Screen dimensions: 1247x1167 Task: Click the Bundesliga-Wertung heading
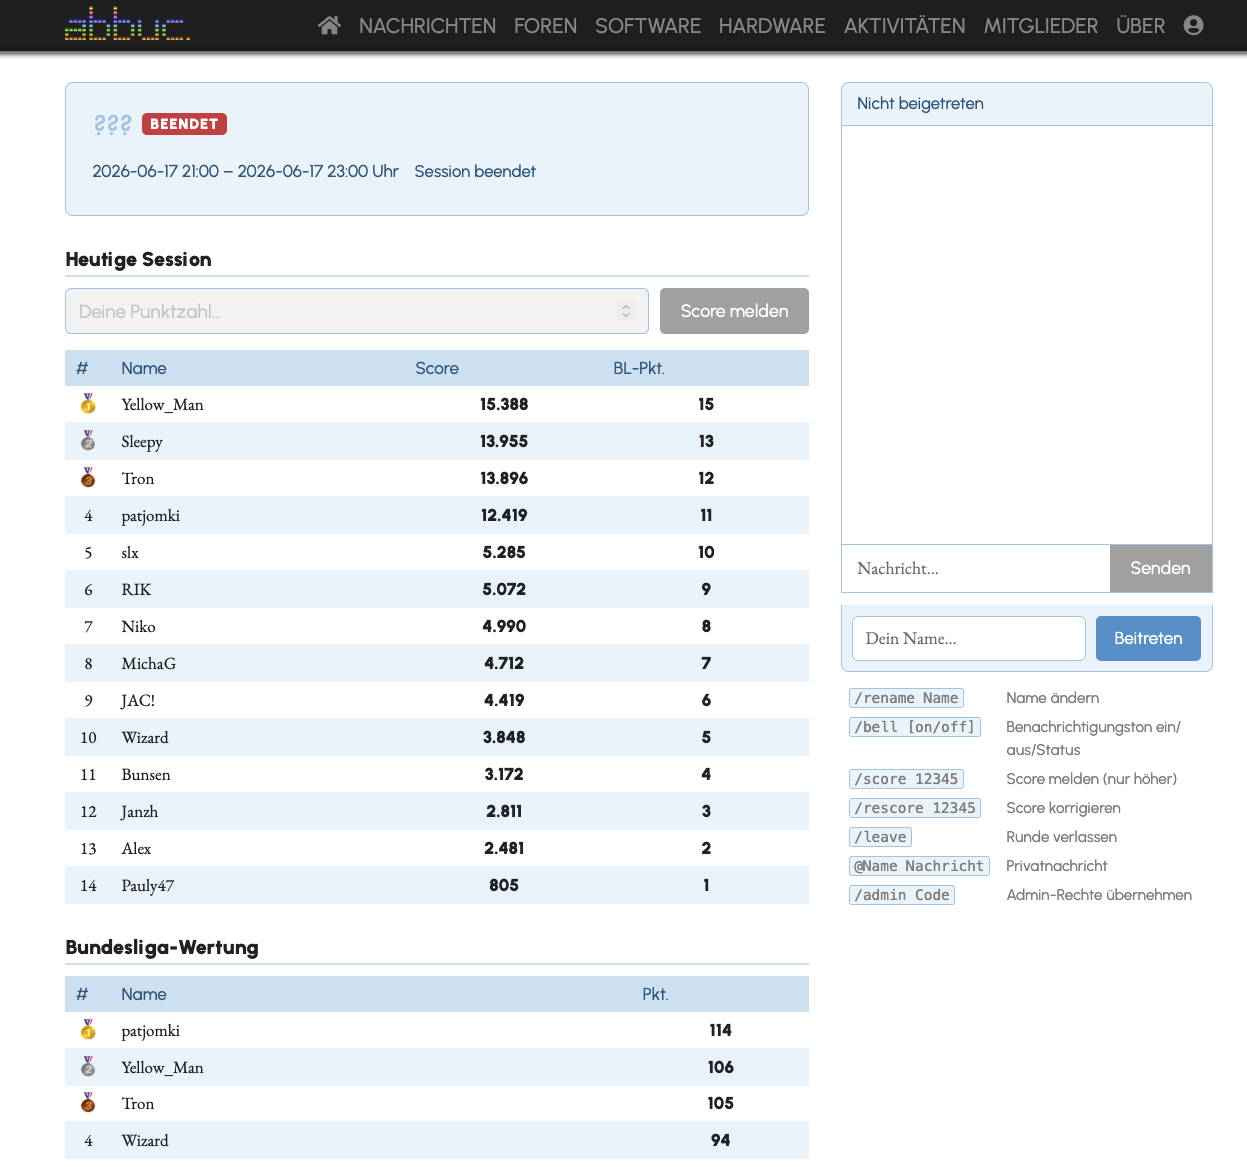[162, 947]
